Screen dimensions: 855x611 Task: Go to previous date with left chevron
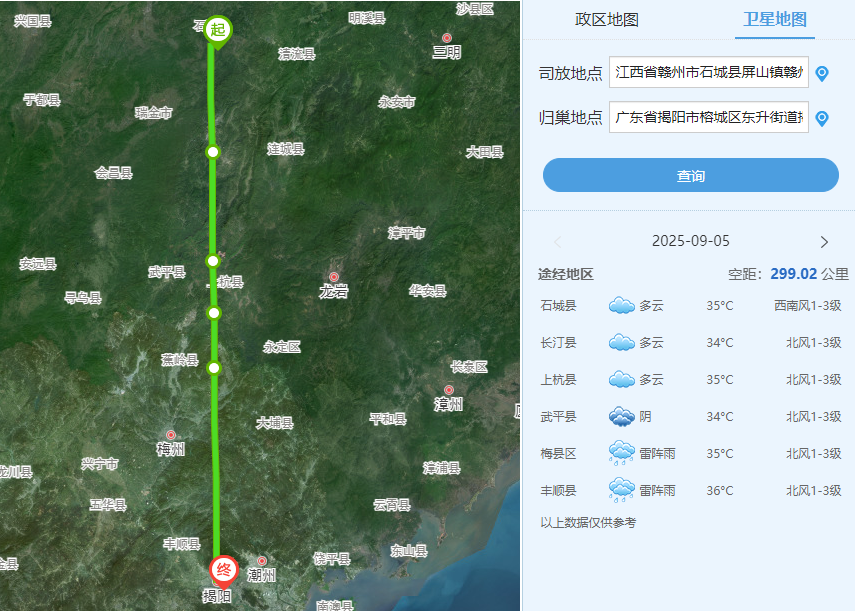558,242
